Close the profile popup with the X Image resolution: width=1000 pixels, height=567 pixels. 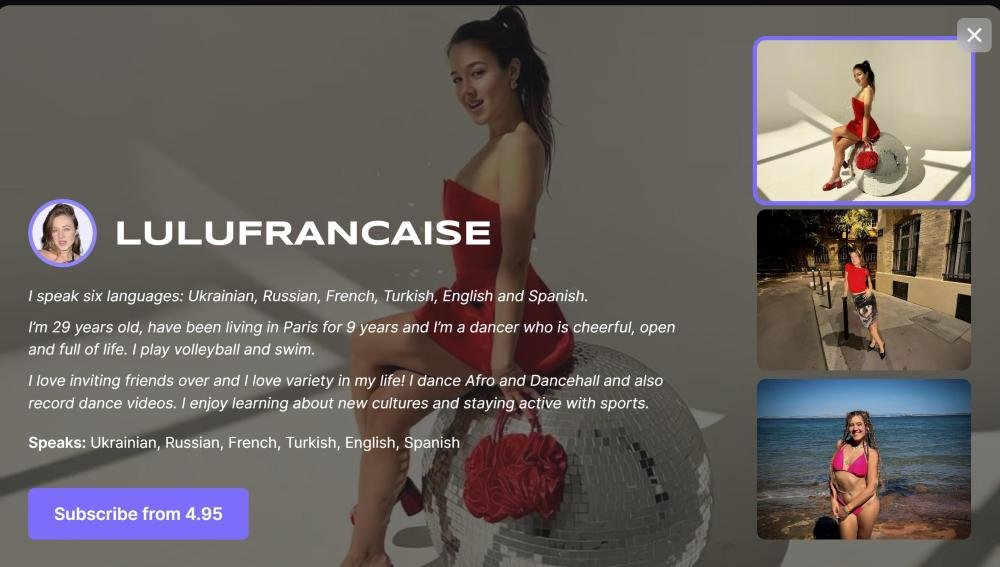click(x=974, y=35)
